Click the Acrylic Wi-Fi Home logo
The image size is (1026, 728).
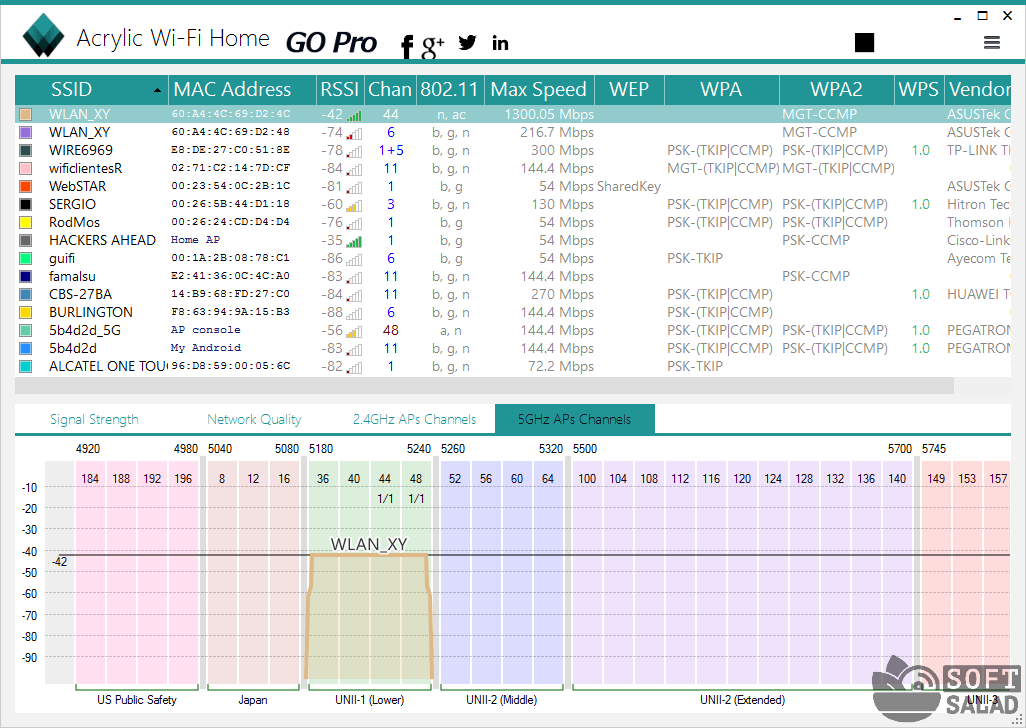pos(43,36)
